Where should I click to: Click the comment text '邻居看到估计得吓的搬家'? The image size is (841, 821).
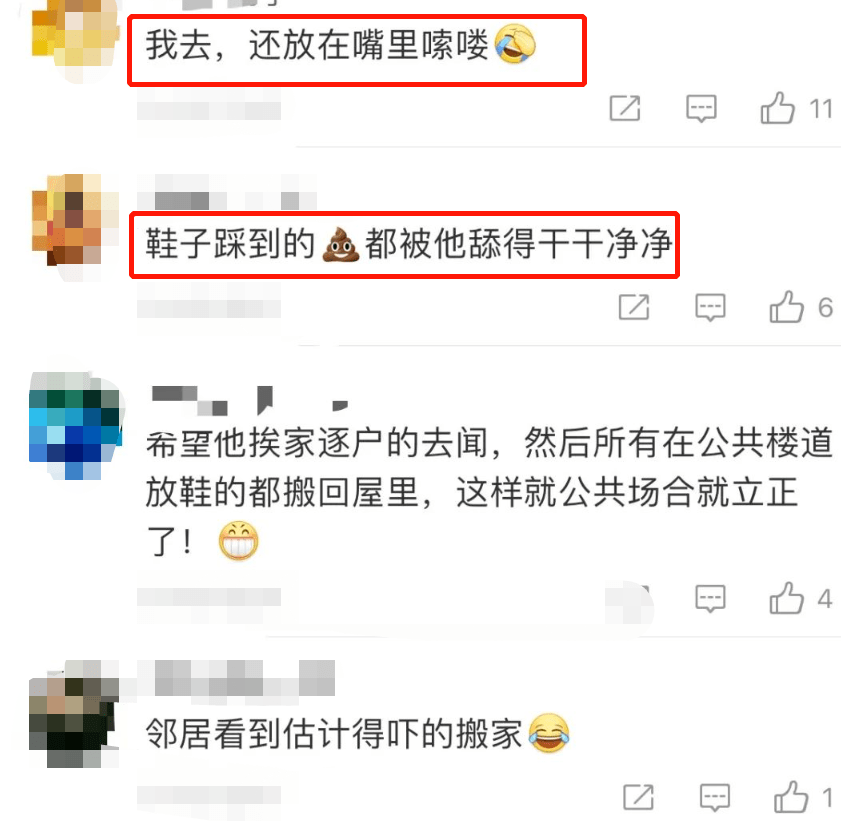click(357, 733)
